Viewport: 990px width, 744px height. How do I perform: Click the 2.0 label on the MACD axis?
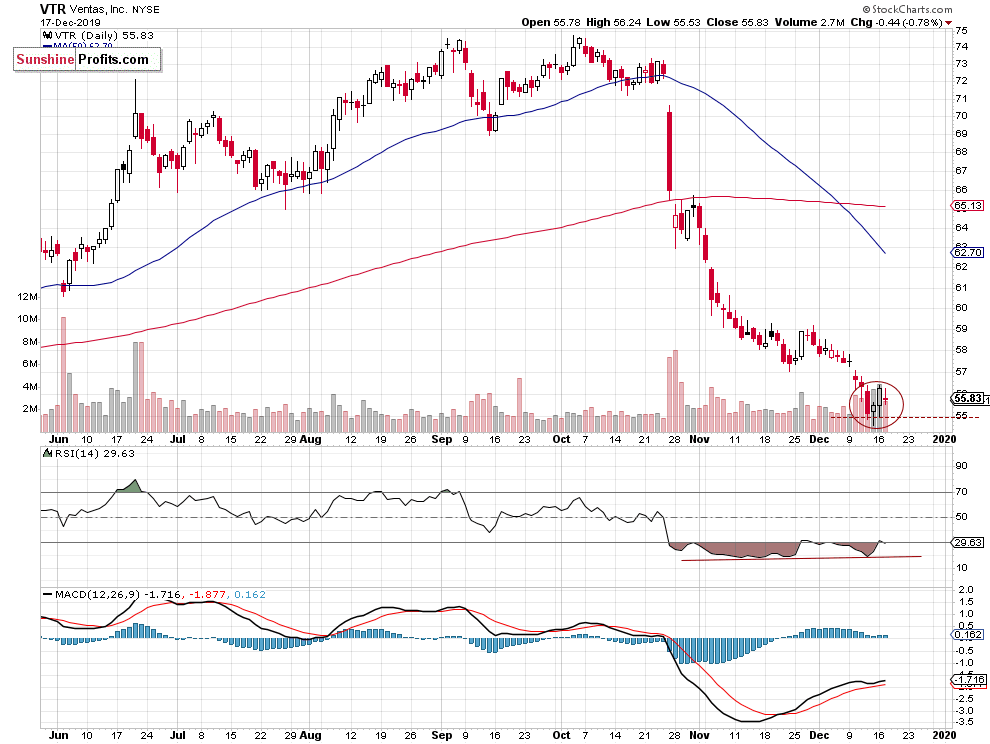965,589
